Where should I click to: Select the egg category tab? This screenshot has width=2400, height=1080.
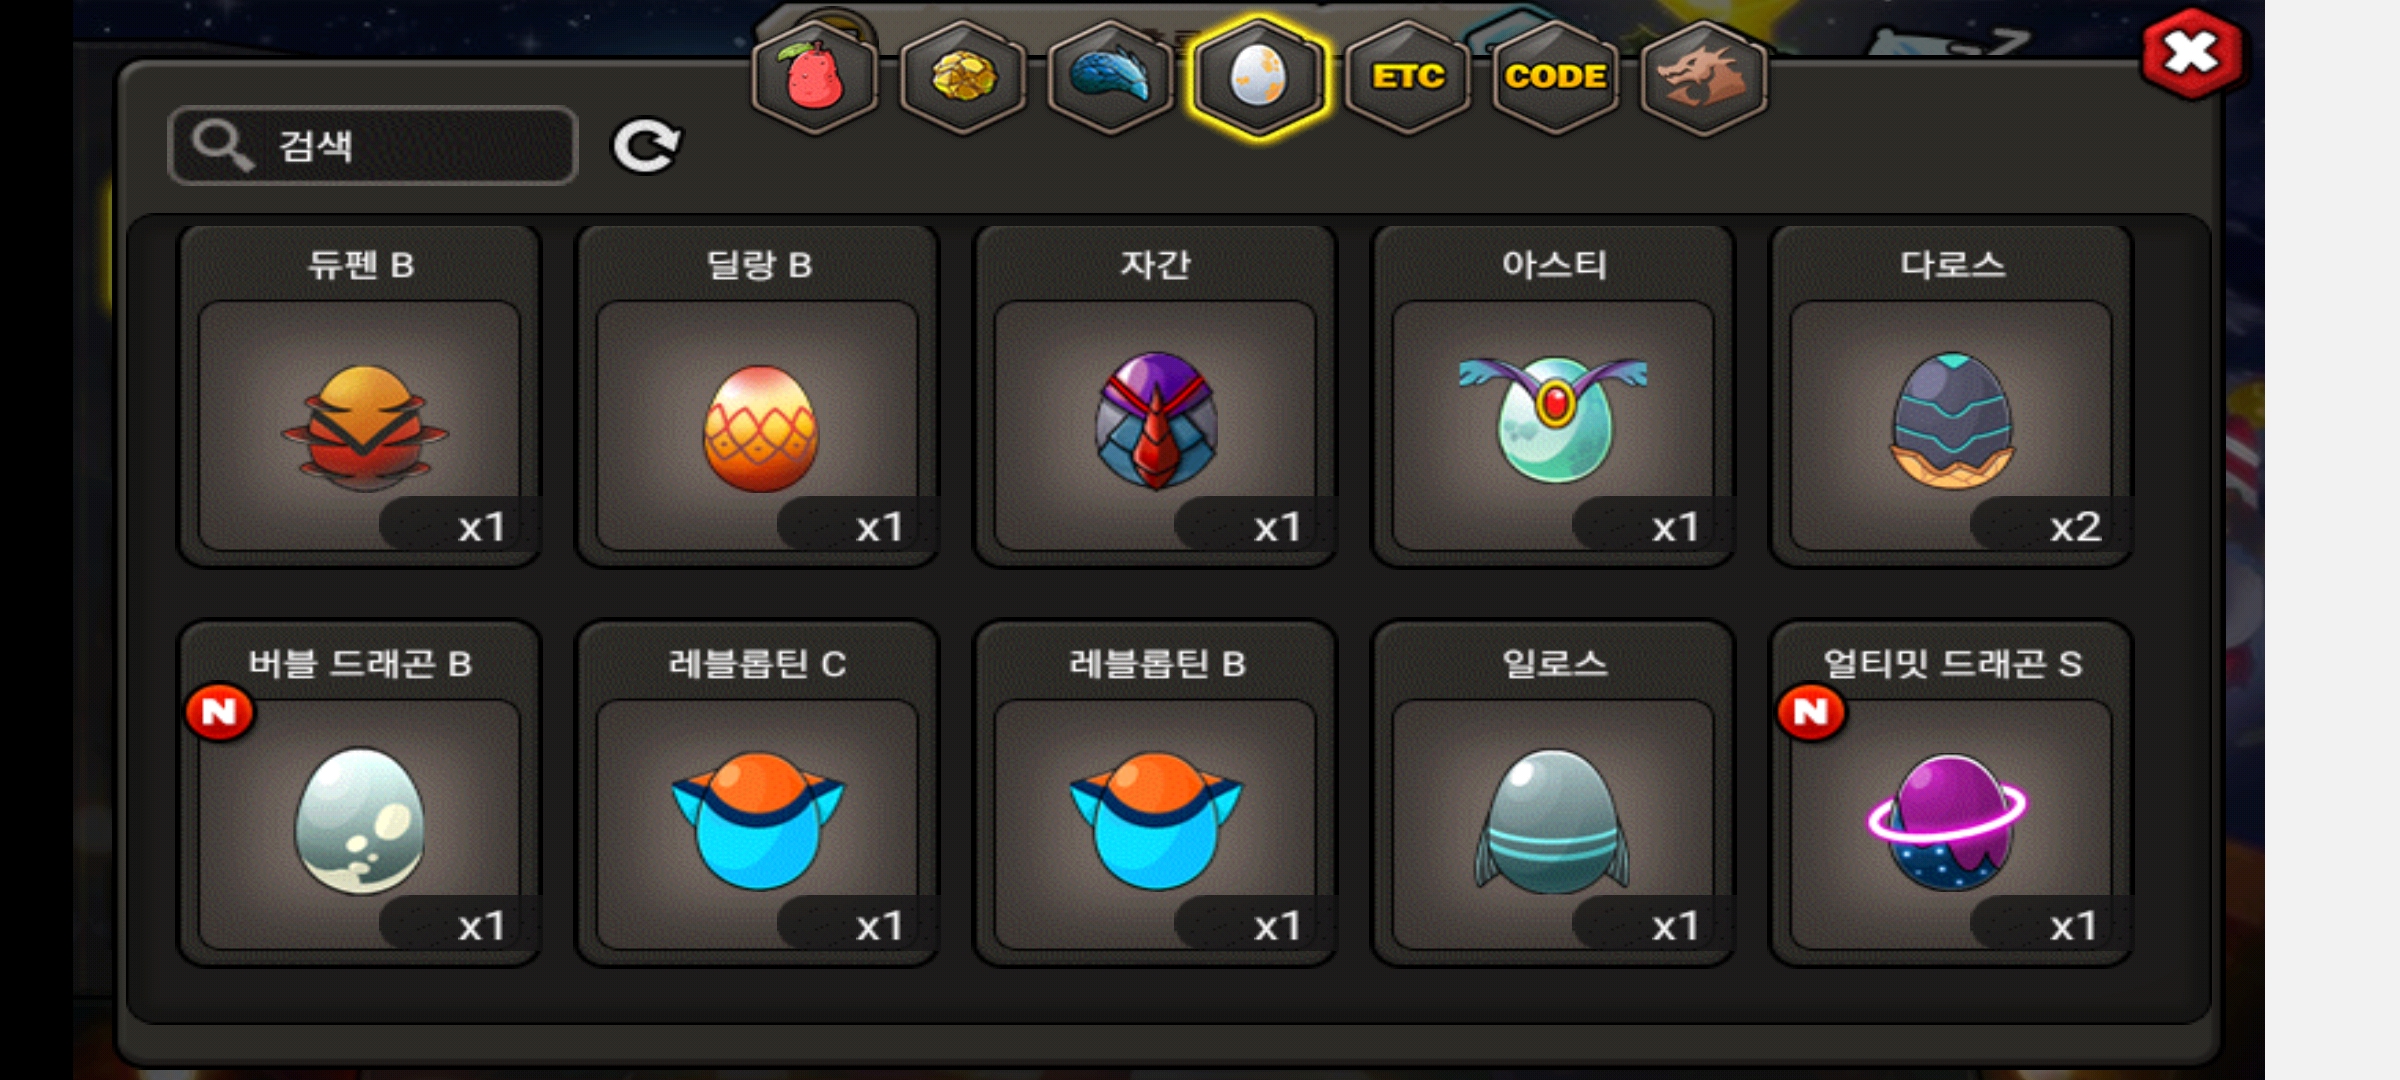[1259, 78]
